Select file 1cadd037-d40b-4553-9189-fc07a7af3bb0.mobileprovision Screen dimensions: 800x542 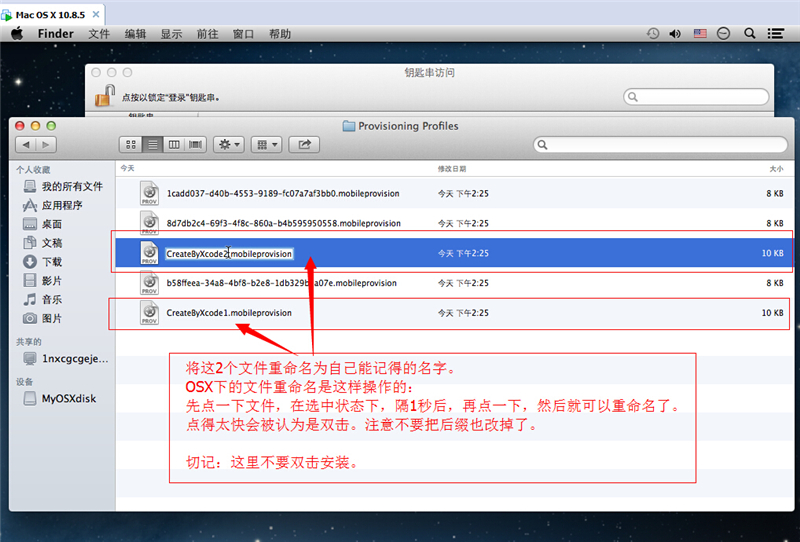(454, 193)
